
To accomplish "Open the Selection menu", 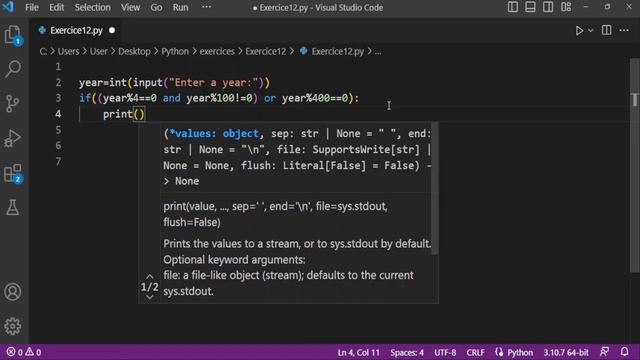I will pyautogui.click(x=92, y=7).
